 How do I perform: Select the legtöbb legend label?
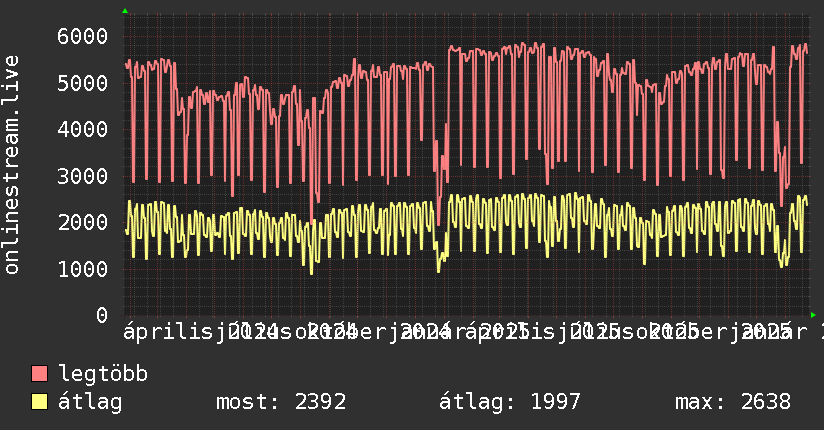(x=103, y=373)
